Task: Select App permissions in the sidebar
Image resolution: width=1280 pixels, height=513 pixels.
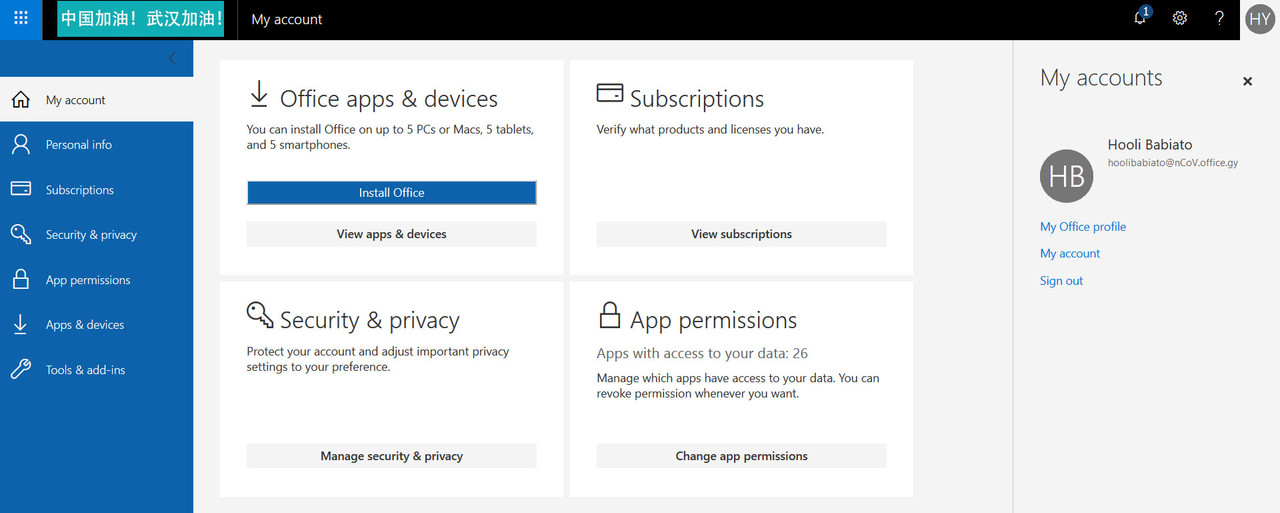Action: coord(96,280)
